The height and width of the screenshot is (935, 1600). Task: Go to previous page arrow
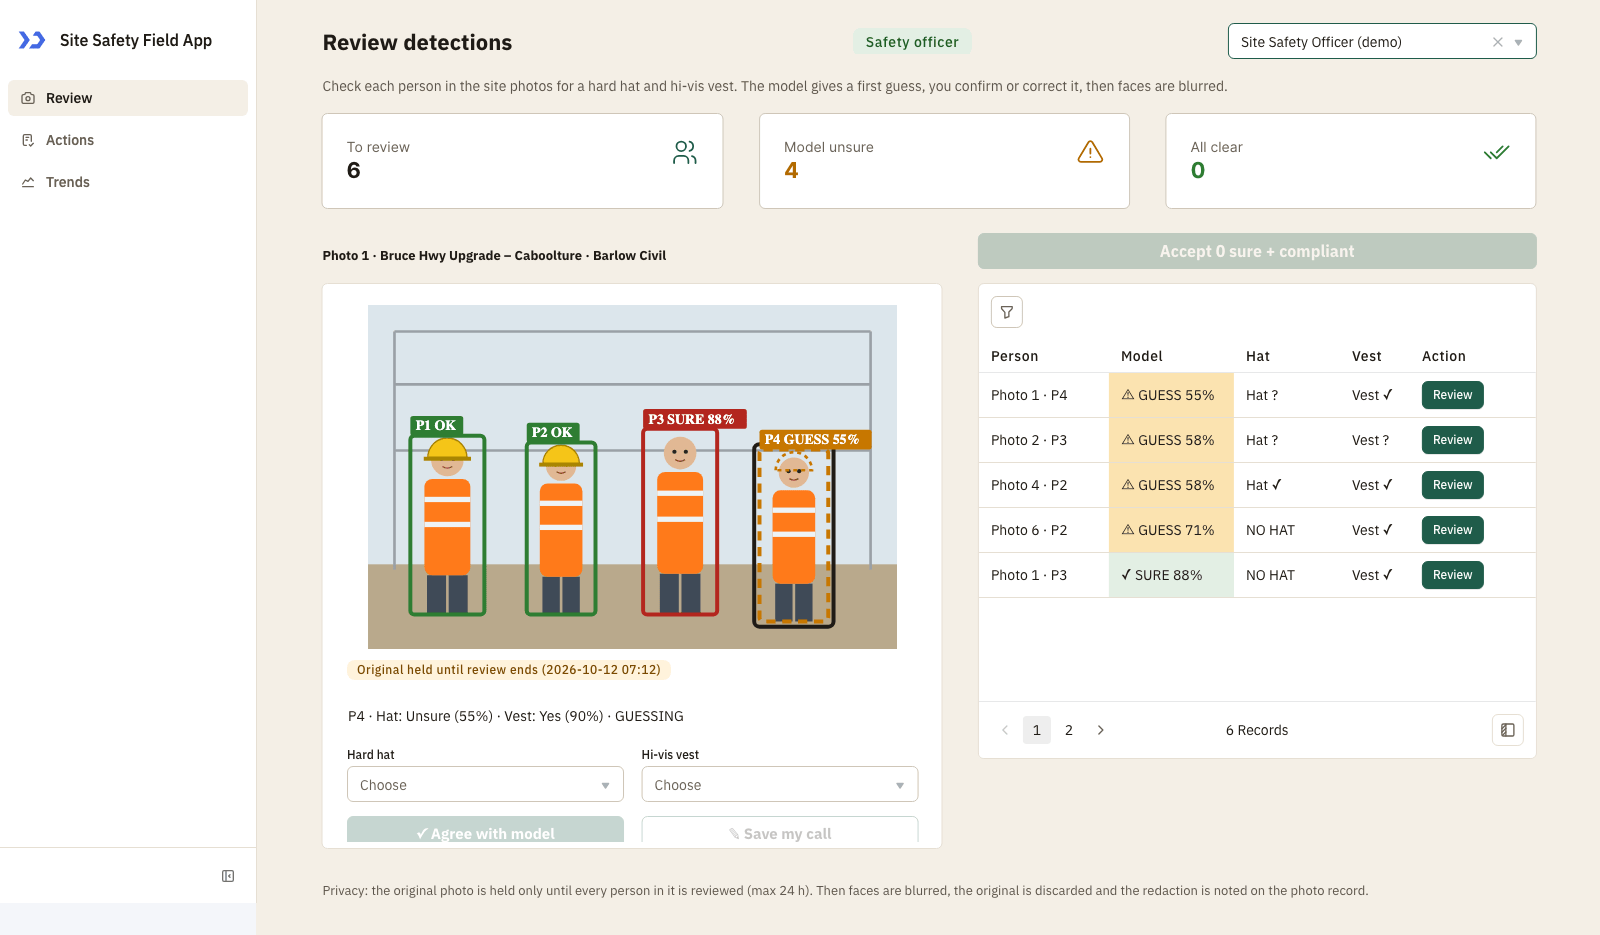click(x=1005, y=730)
